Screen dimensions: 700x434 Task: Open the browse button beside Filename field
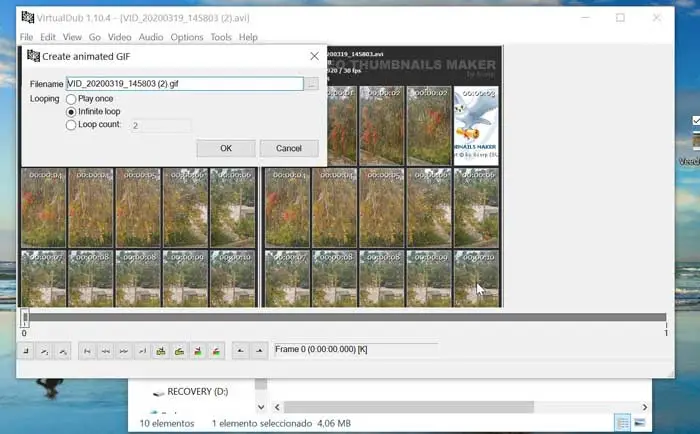point(312,85)
